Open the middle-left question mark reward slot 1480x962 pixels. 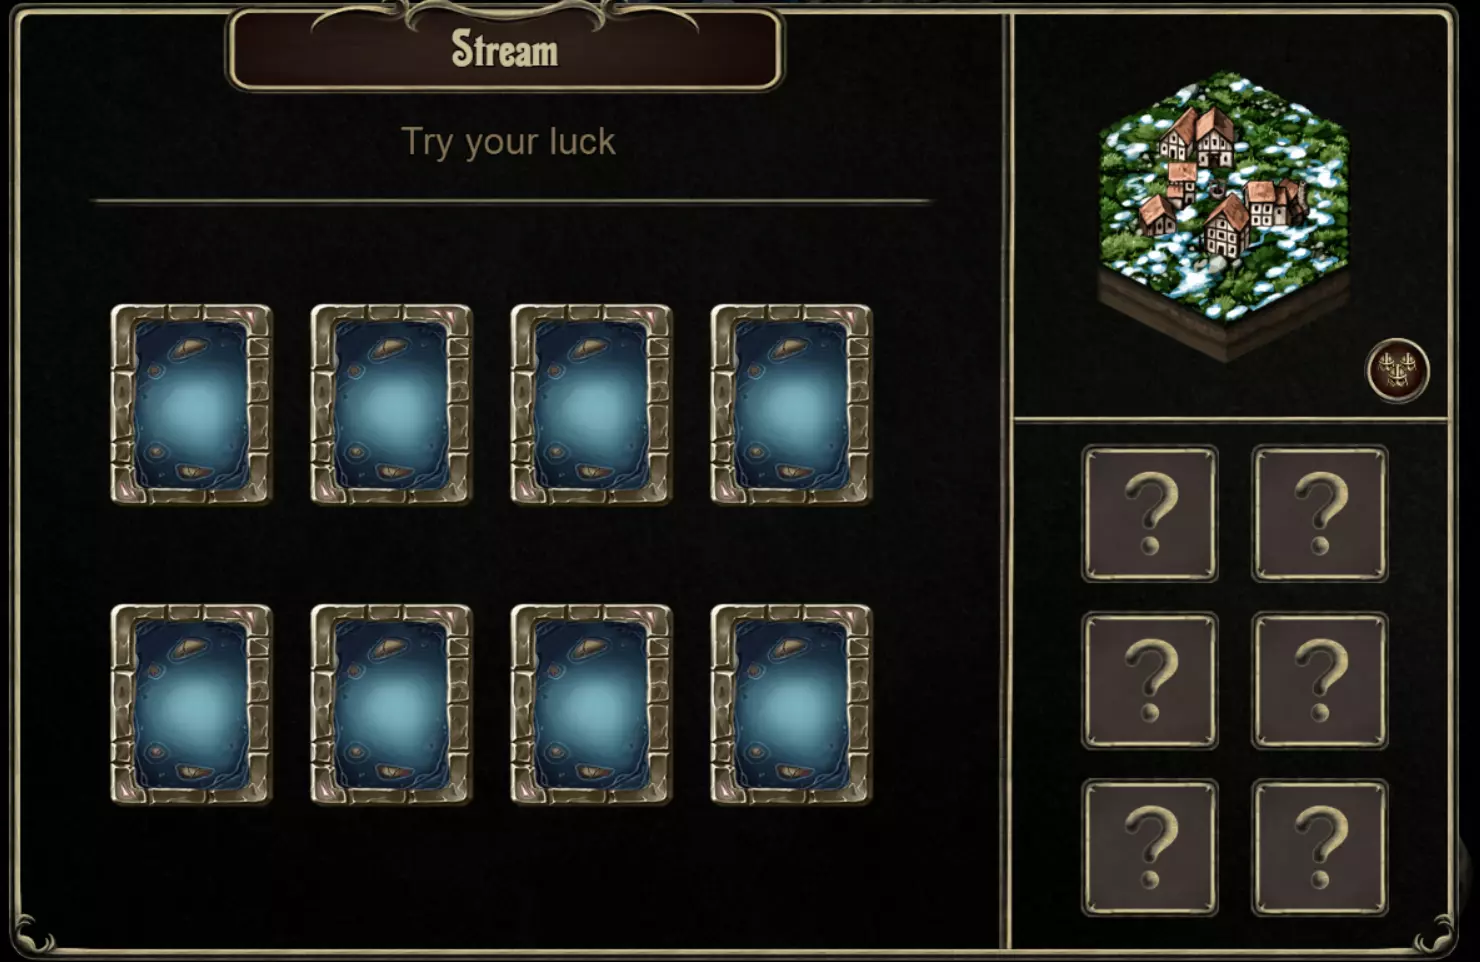click(1150, 680)
